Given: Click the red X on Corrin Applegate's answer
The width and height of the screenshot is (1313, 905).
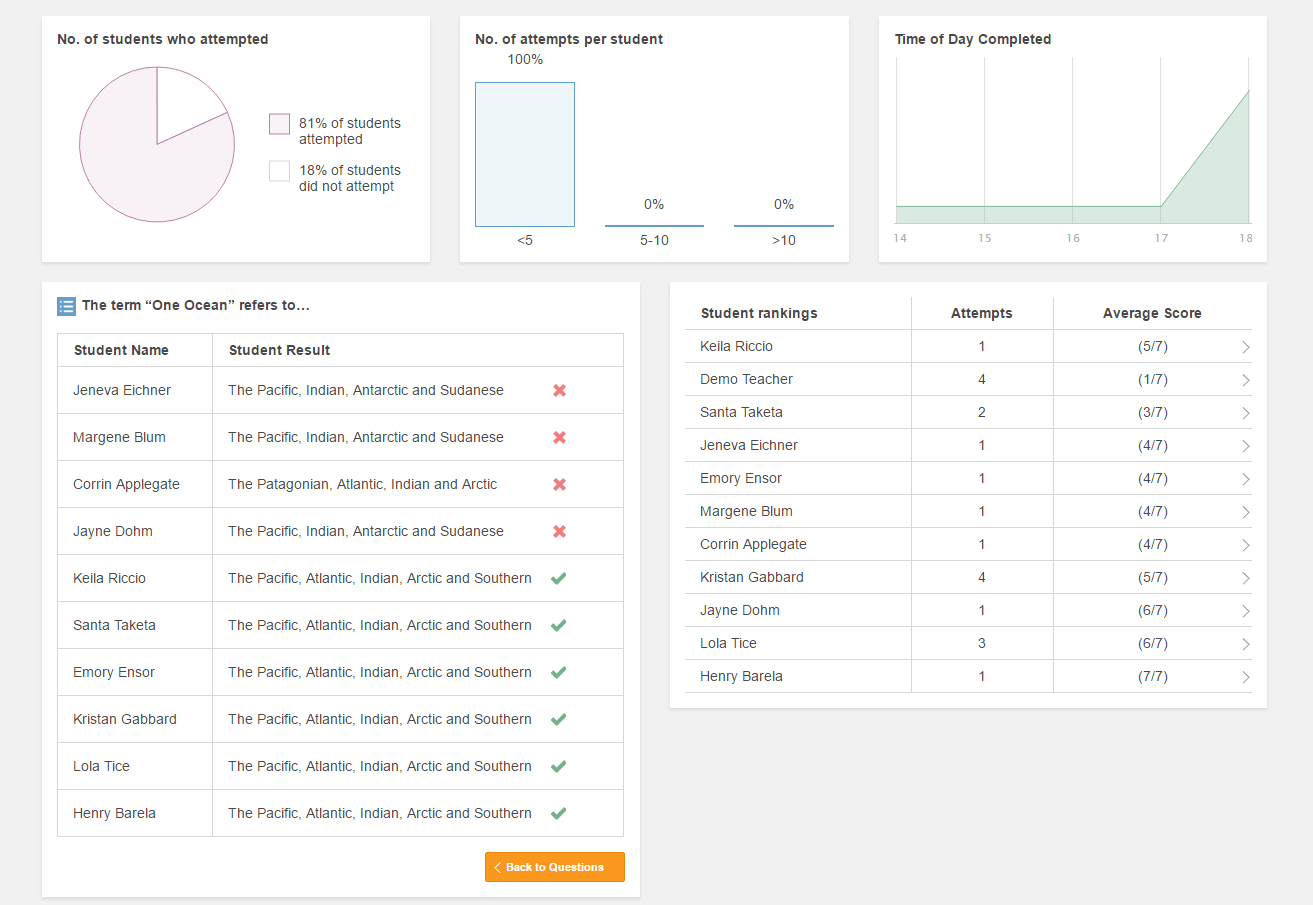Looking at the screenshot, I should [x=558, y=484].
